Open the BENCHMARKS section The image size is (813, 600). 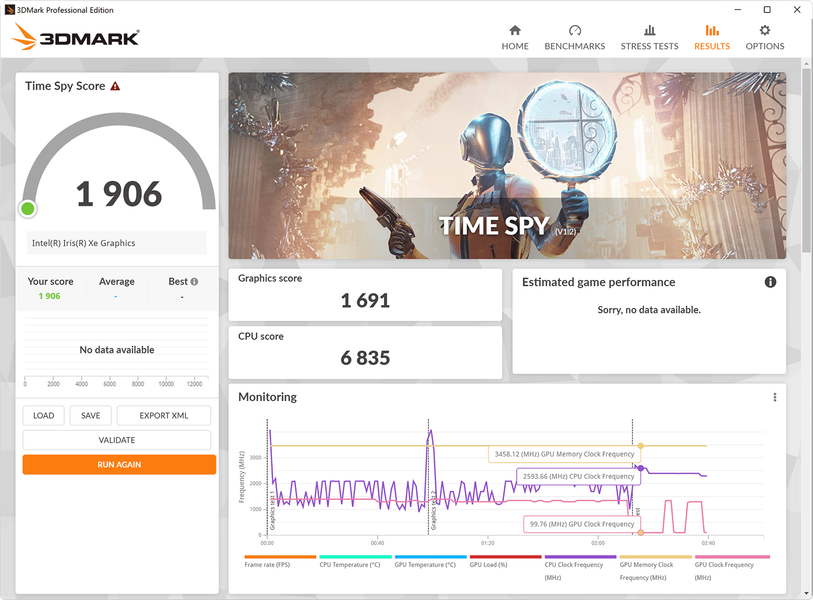pyautogui.click(x=574, y=37)
